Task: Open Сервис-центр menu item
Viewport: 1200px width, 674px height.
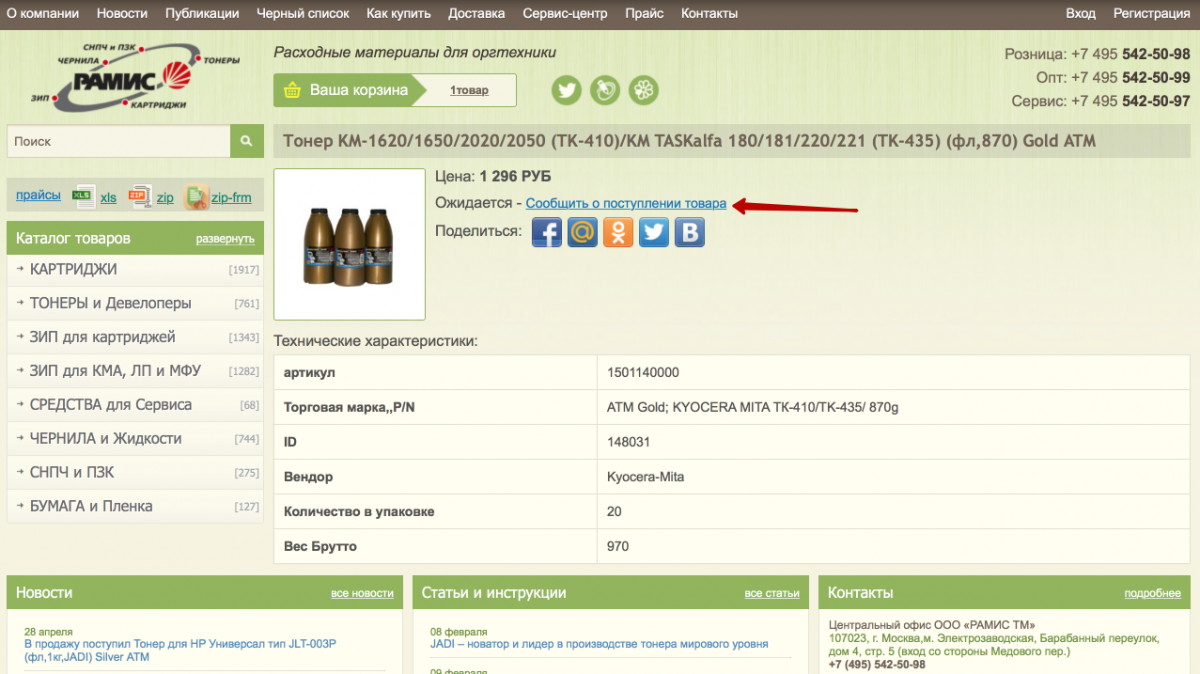Action: pyautogui.click(x=564, y=13)
